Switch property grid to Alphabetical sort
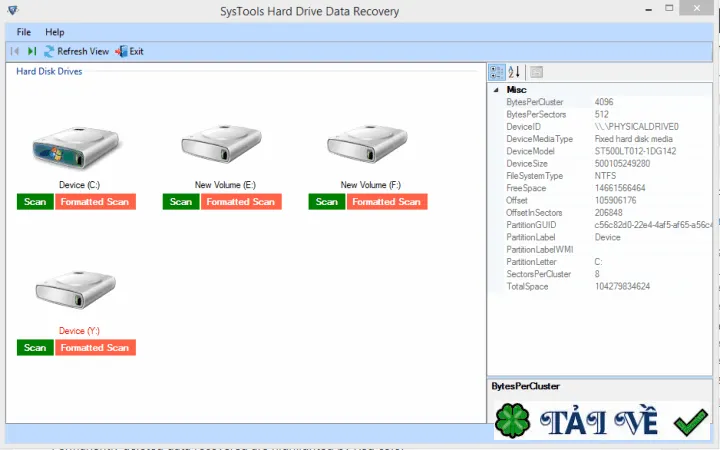Screen dimensions: 720x450 (514, 72)
